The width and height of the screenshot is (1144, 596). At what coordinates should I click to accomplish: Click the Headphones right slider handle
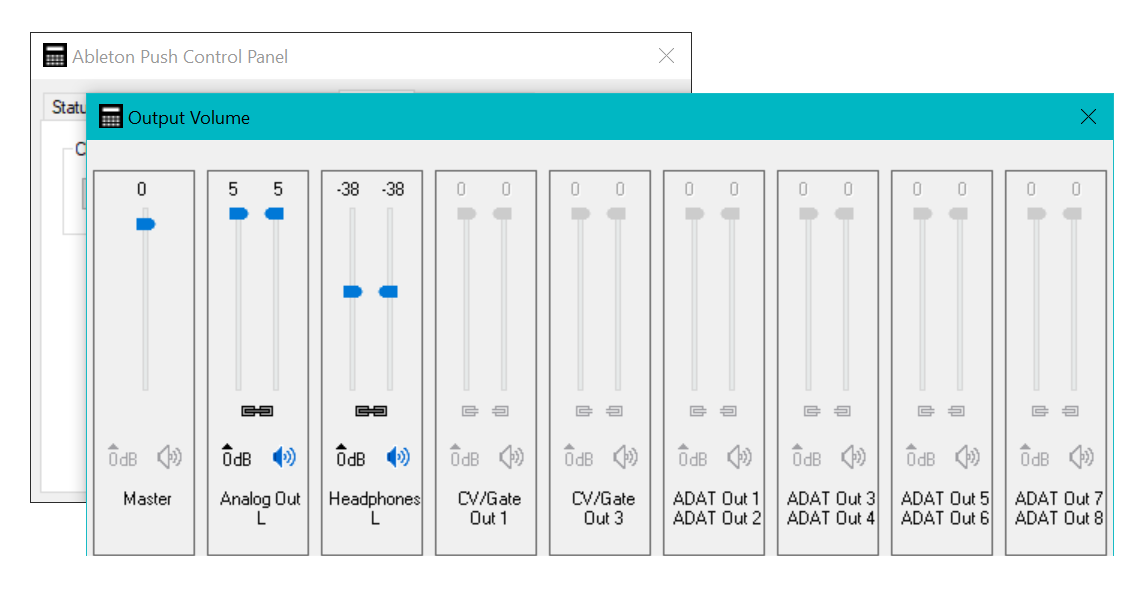pos(389,291)
